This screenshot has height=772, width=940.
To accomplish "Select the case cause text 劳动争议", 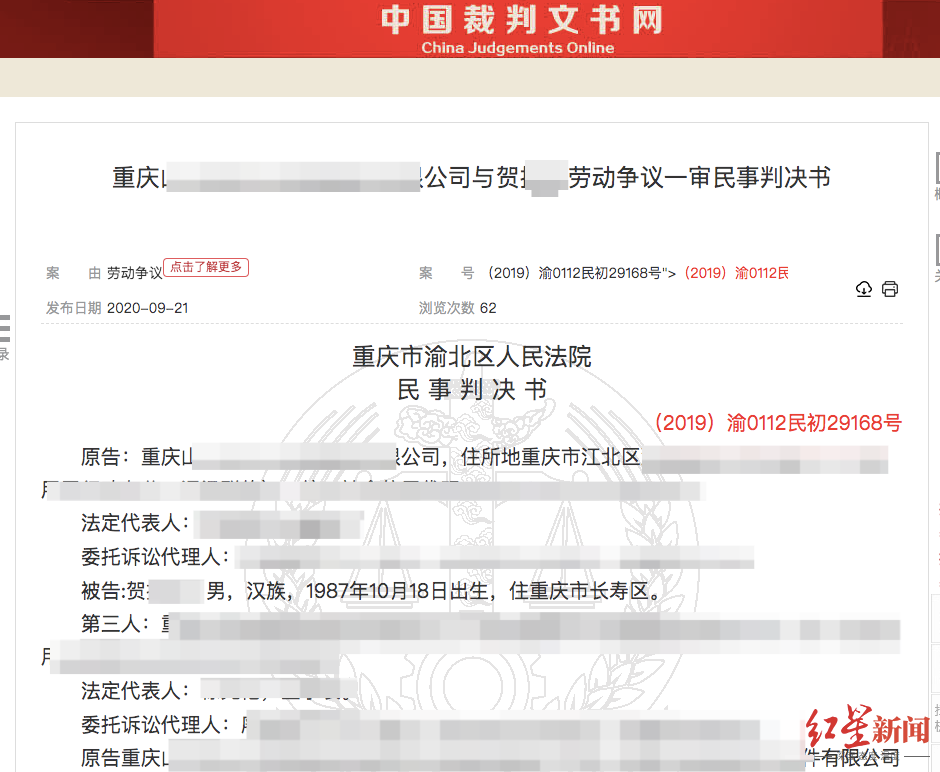I will pyautogui.click(x=134, y=273).
